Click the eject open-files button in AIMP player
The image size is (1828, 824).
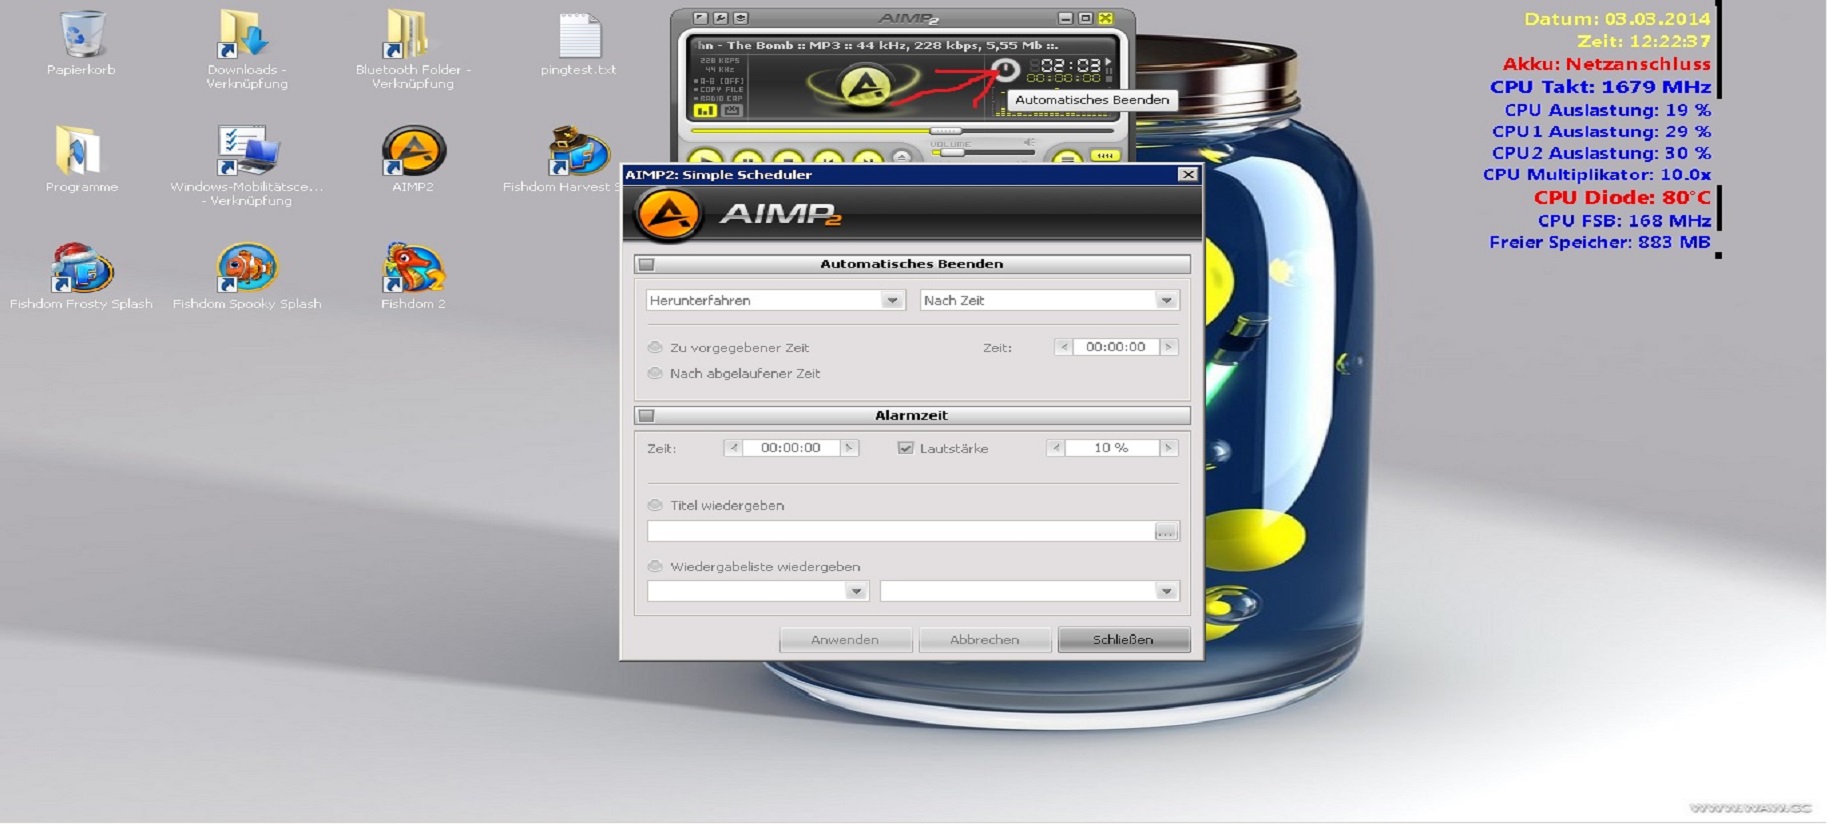901,156
